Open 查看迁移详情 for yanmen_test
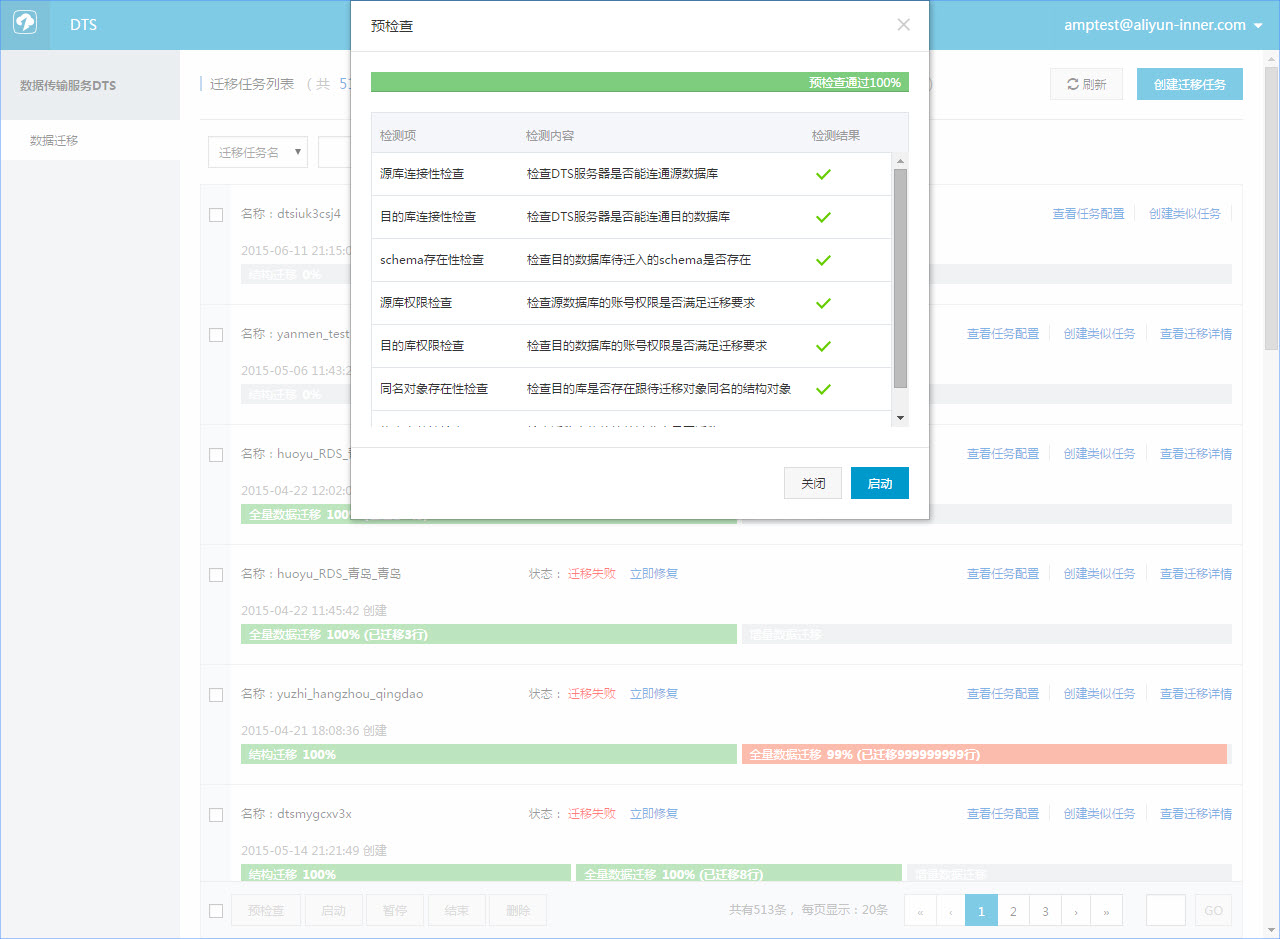 1196,334
